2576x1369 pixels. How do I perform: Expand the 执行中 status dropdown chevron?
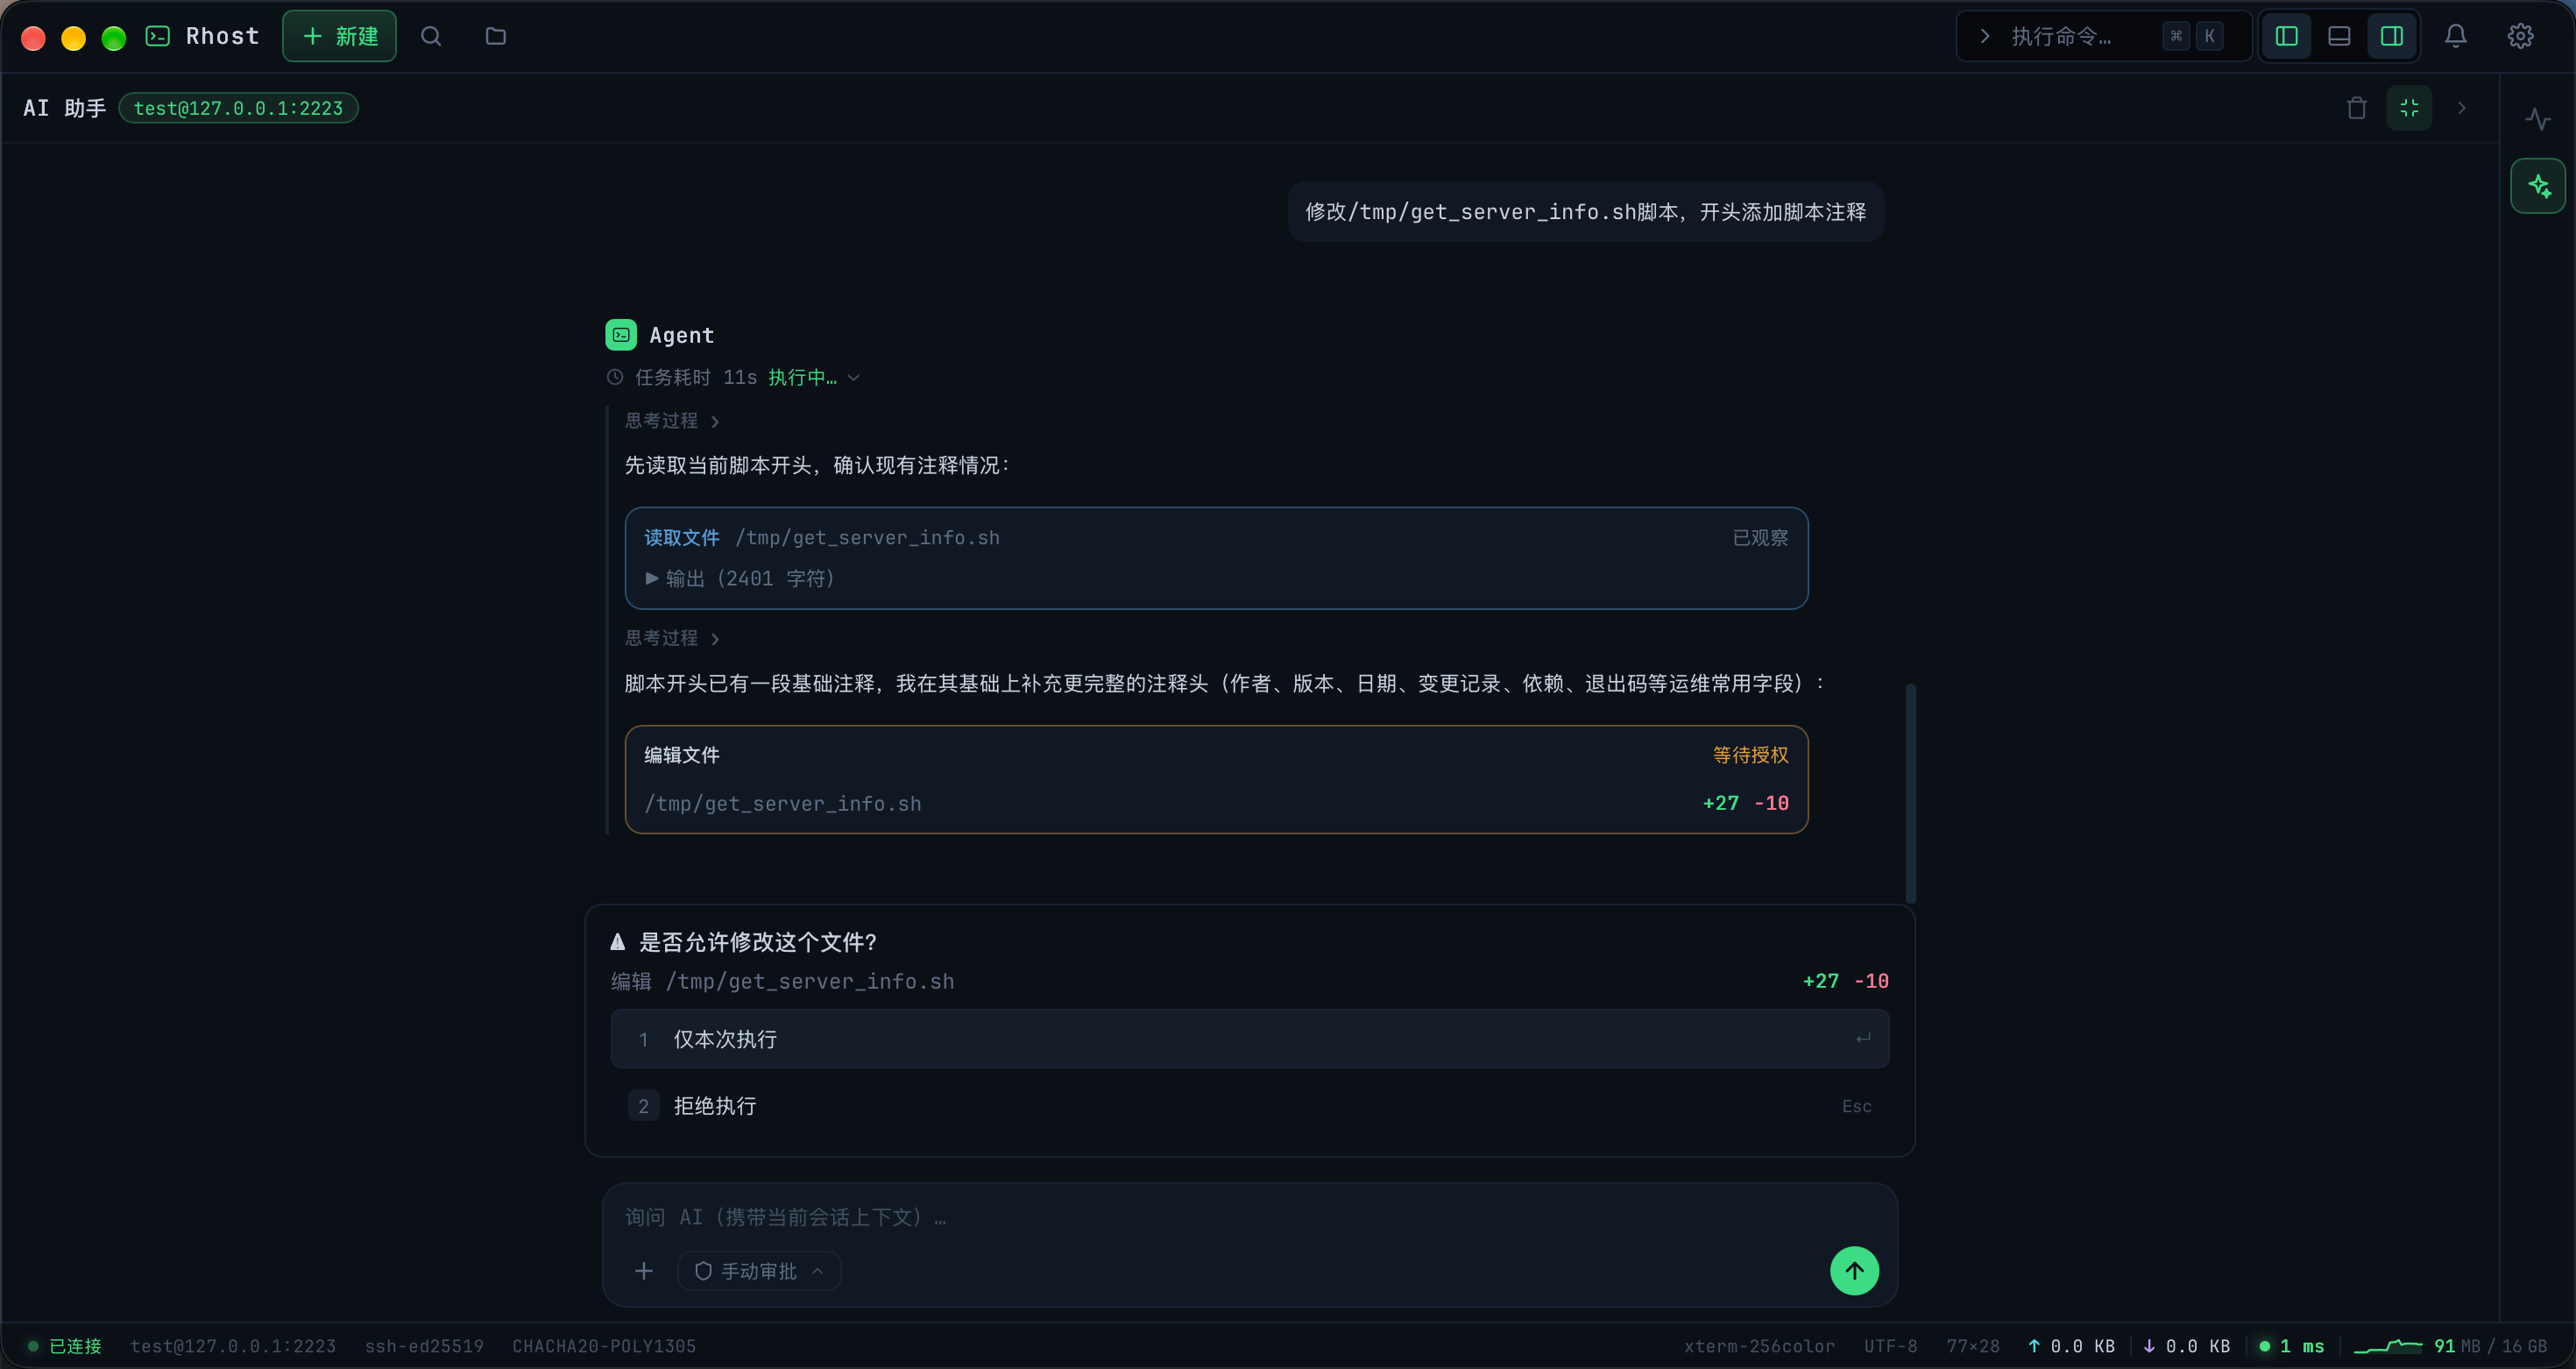(x=854, y=378)
